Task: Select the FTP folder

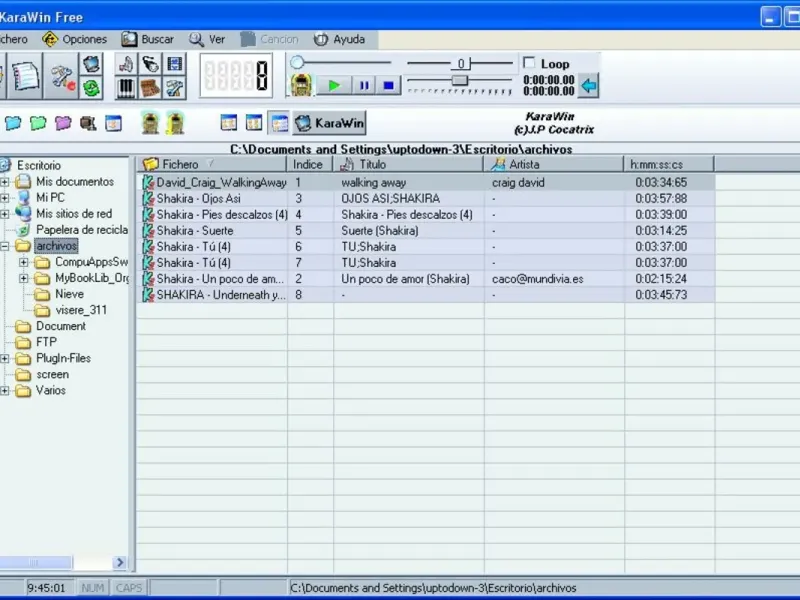Action: [46, 342]
